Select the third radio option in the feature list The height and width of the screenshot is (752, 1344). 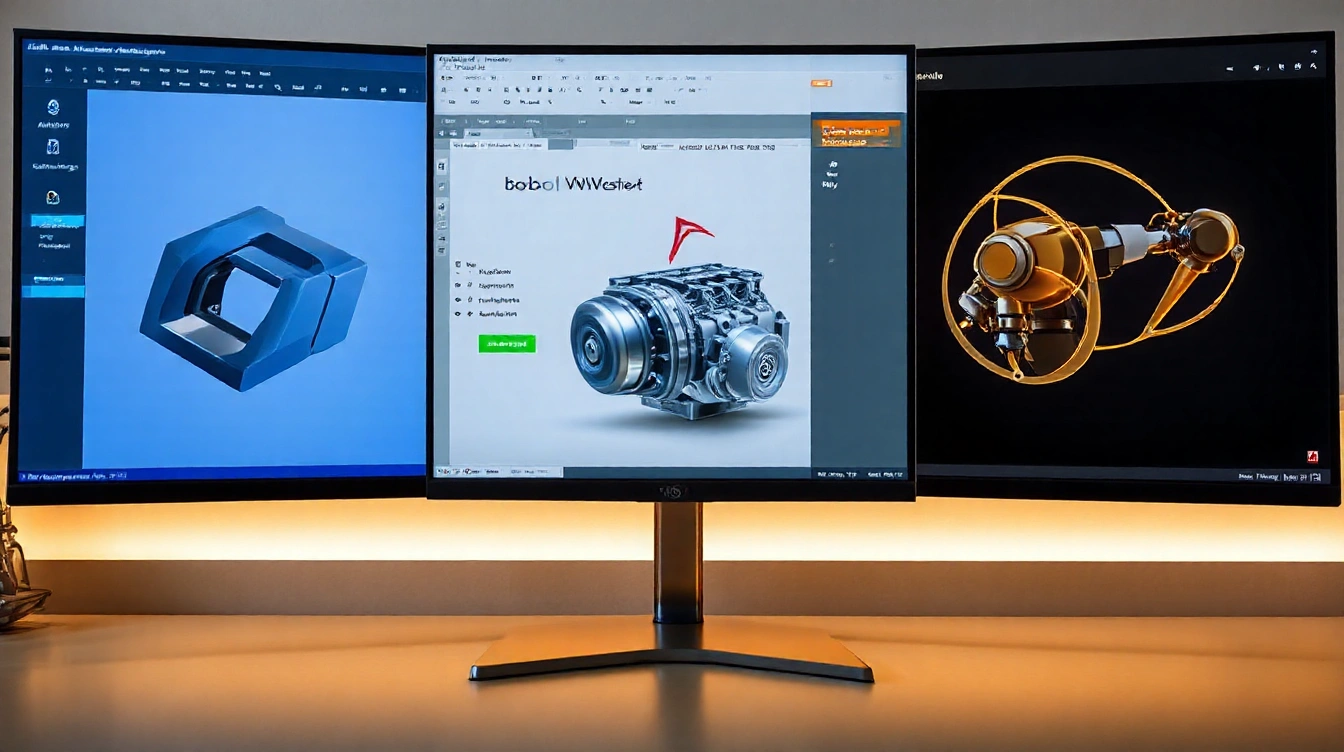(x=458, y=299)
